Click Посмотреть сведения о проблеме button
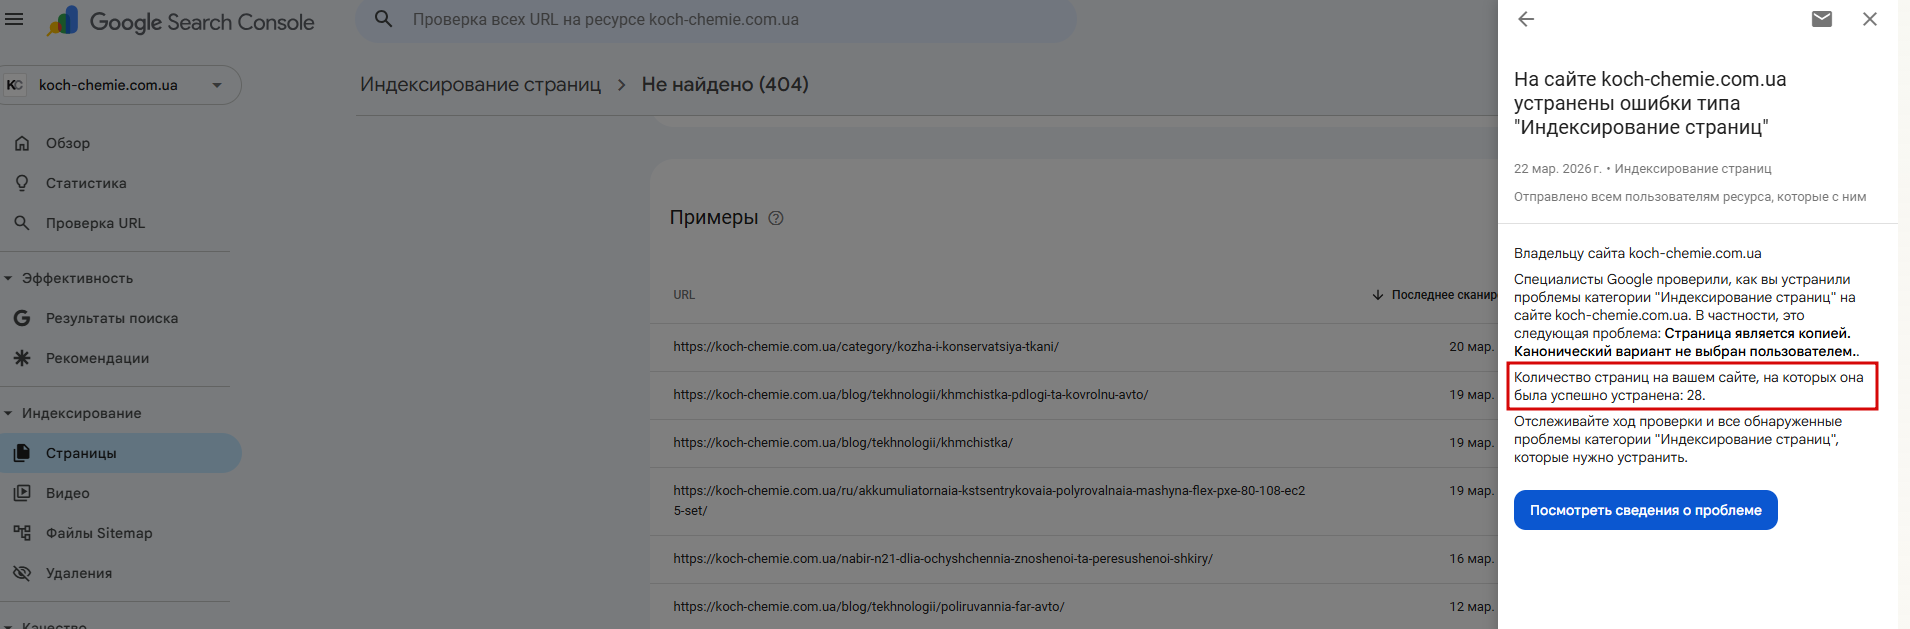Viewport: 1910px width, 629px height. (x=1645, y=510)
